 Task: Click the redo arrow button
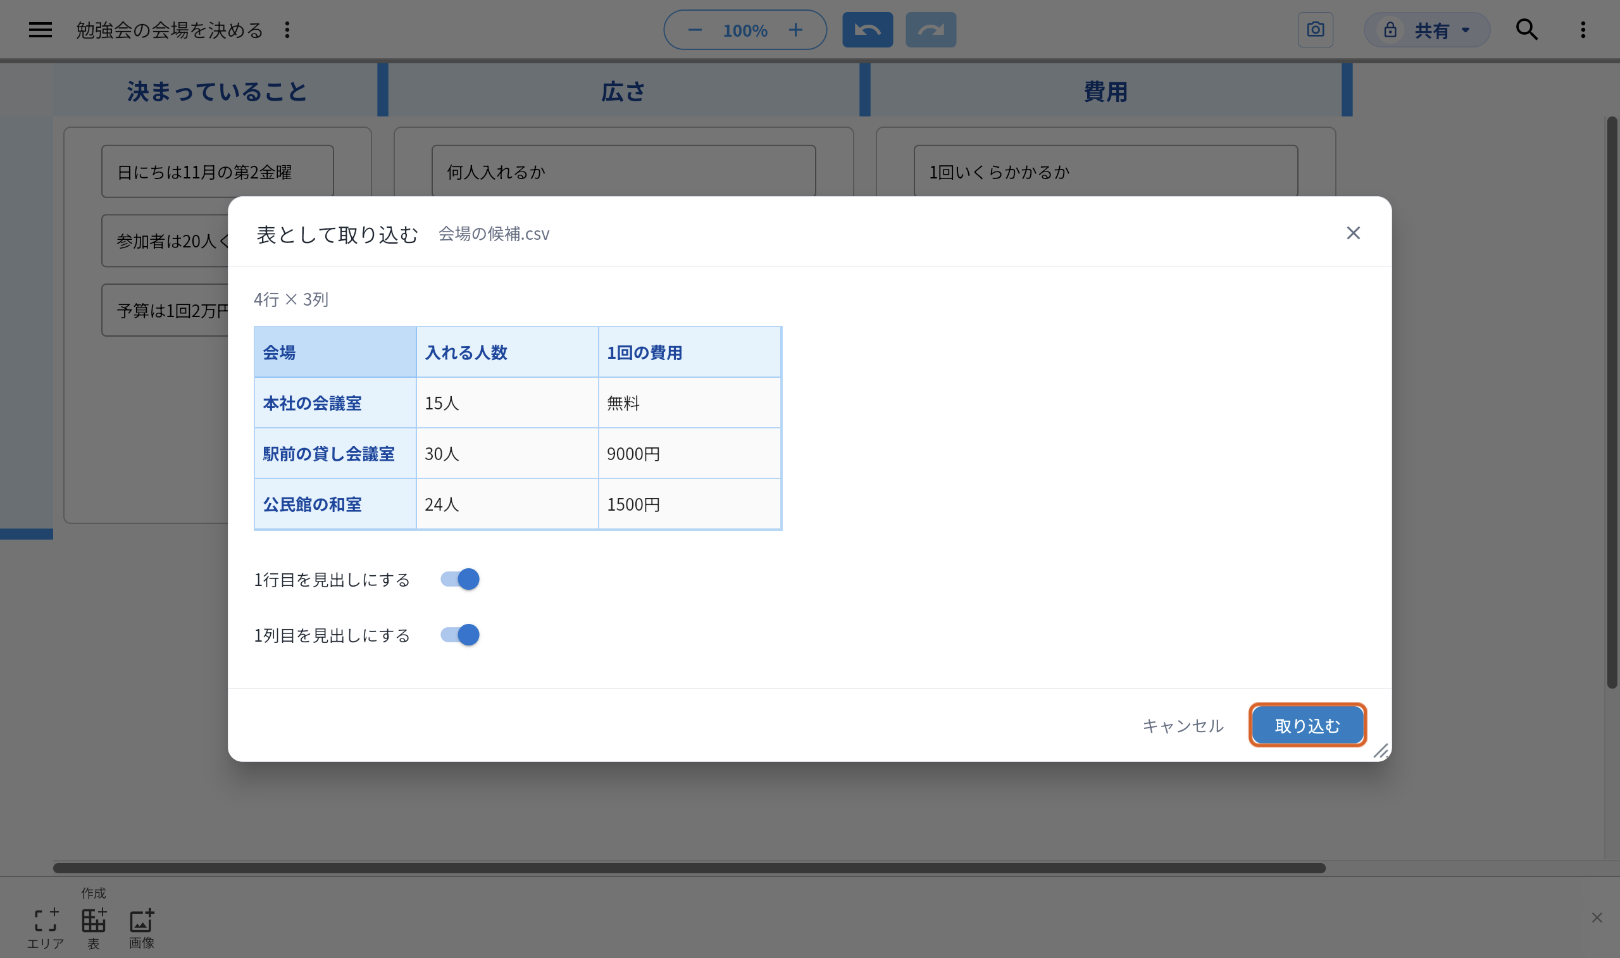(x=931, y=30)
